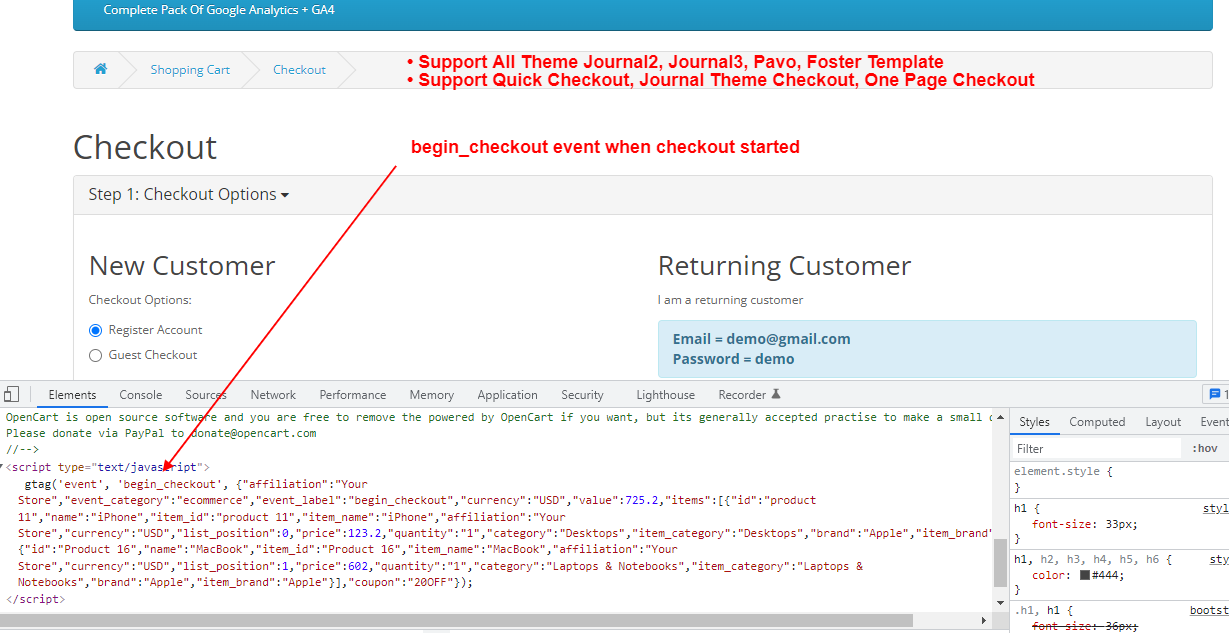Click the 'Complete Pack Of Google Analytics + GA4' banner text
The width and height of the screenshot is (1229, 633).
click(x=219, y=10)
